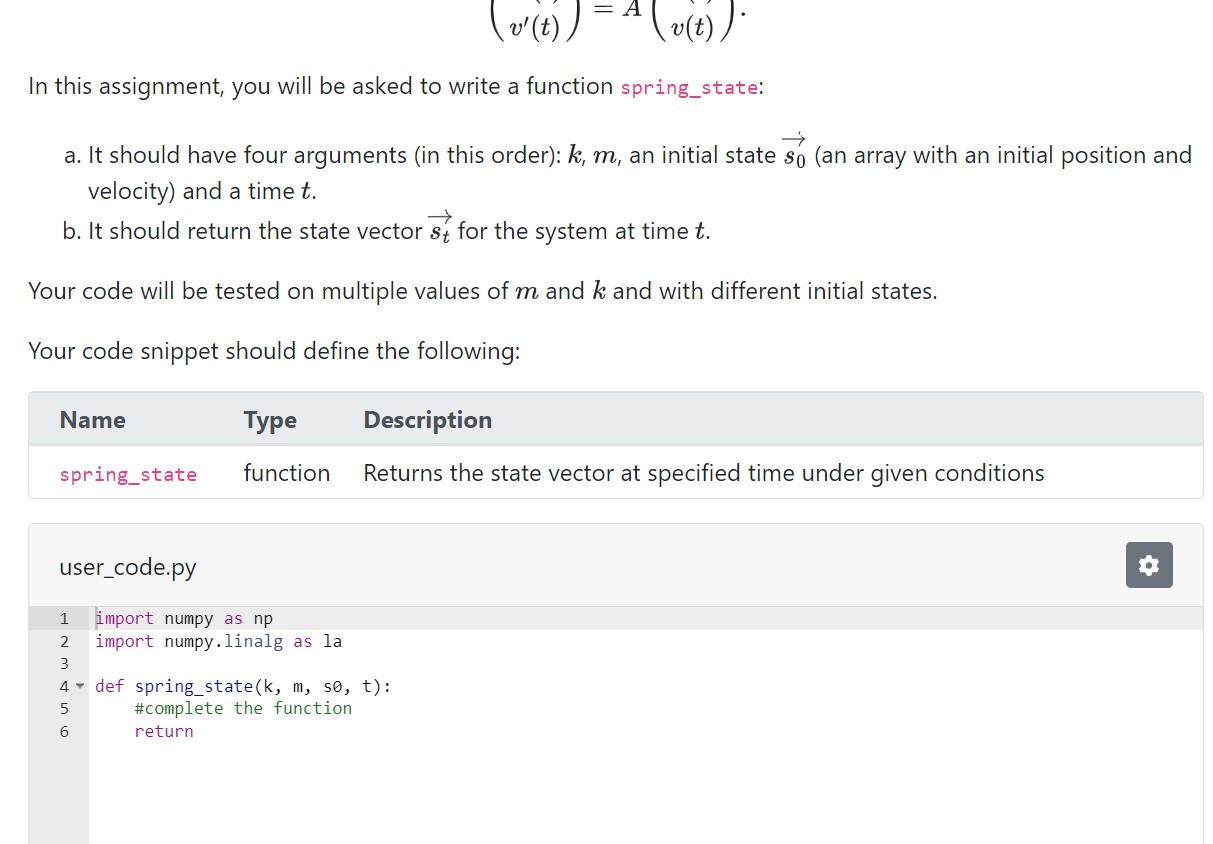Click the 'def spring_state' line

[x=242, y=686]
